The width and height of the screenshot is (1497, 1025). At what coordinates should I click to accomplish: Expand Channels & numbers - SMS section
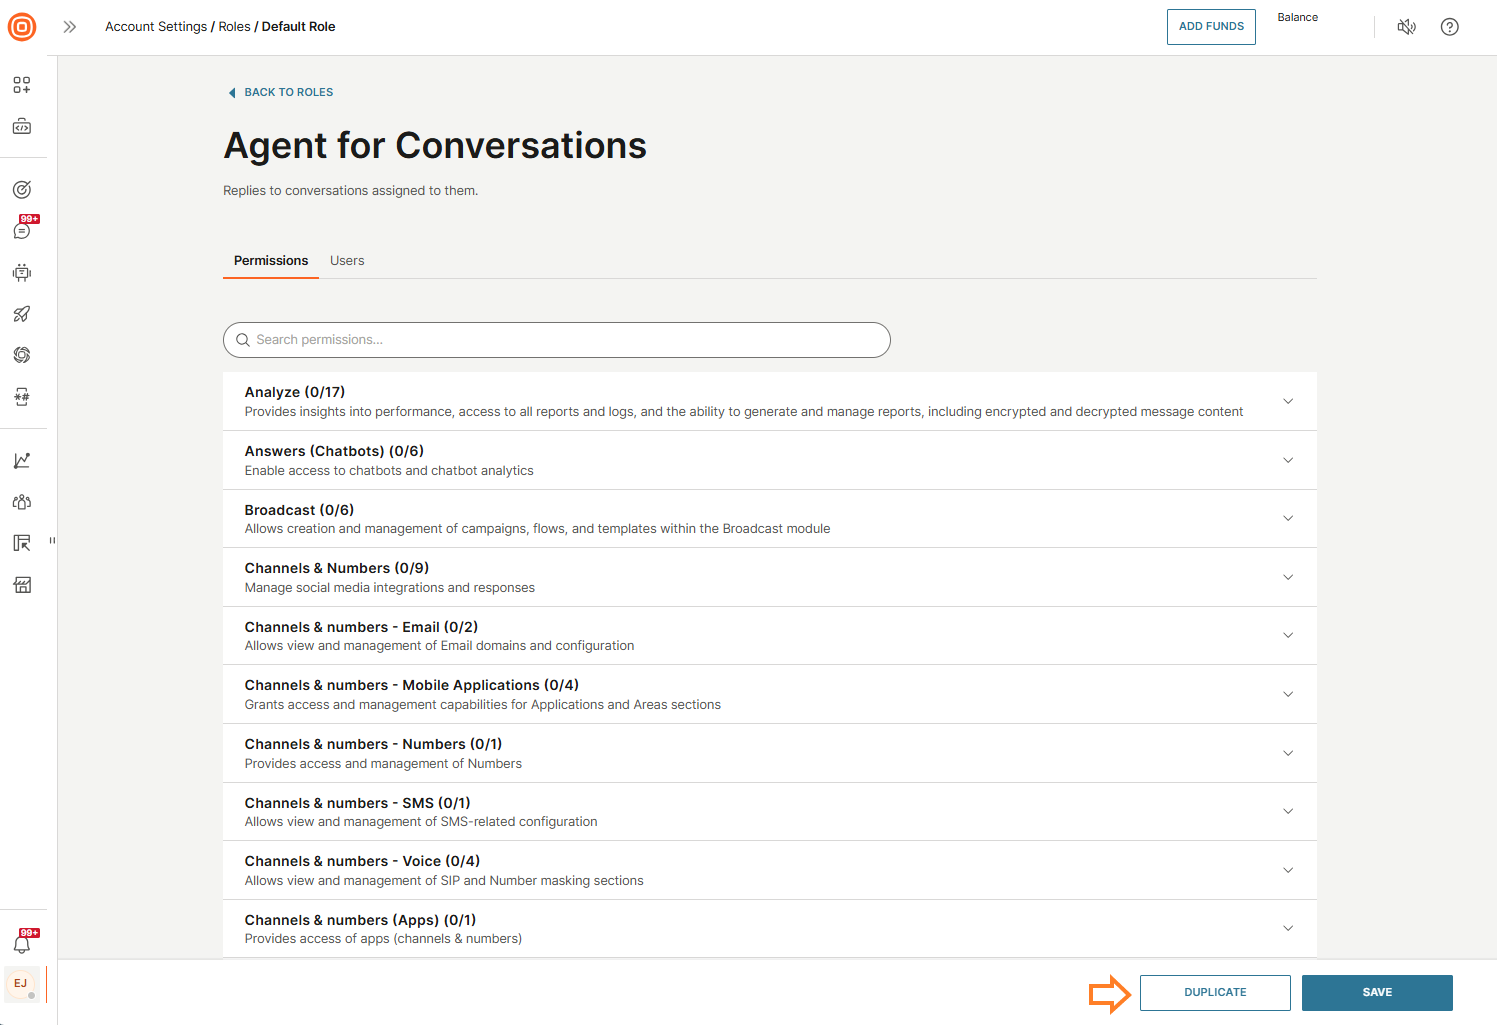[x=1288, y=811]
